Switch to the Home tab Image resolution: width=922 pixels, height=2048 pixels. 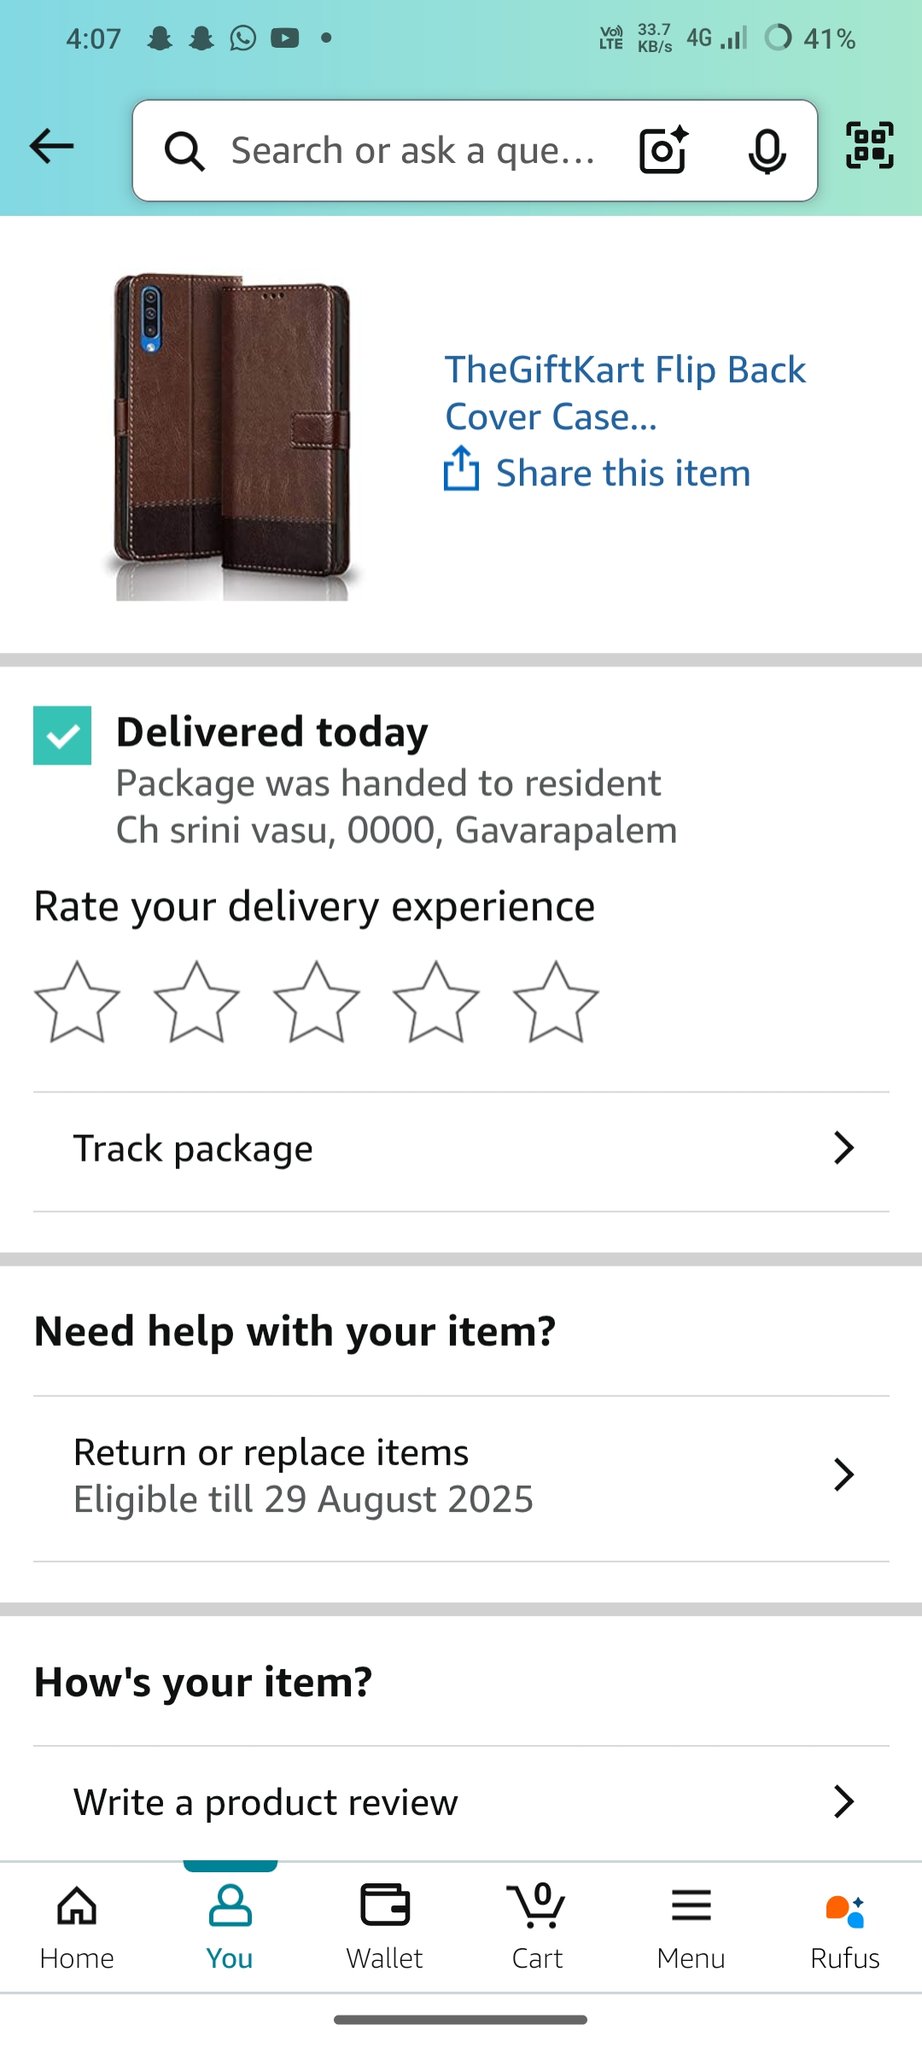(x=77, y=1925)
